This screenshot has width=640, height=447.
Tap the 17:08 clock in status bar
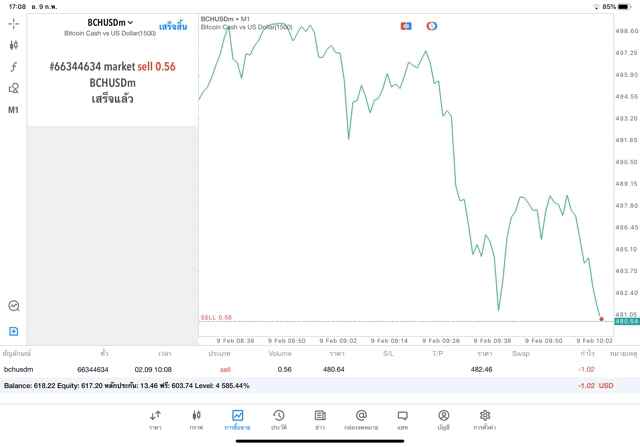coord(18,7)
